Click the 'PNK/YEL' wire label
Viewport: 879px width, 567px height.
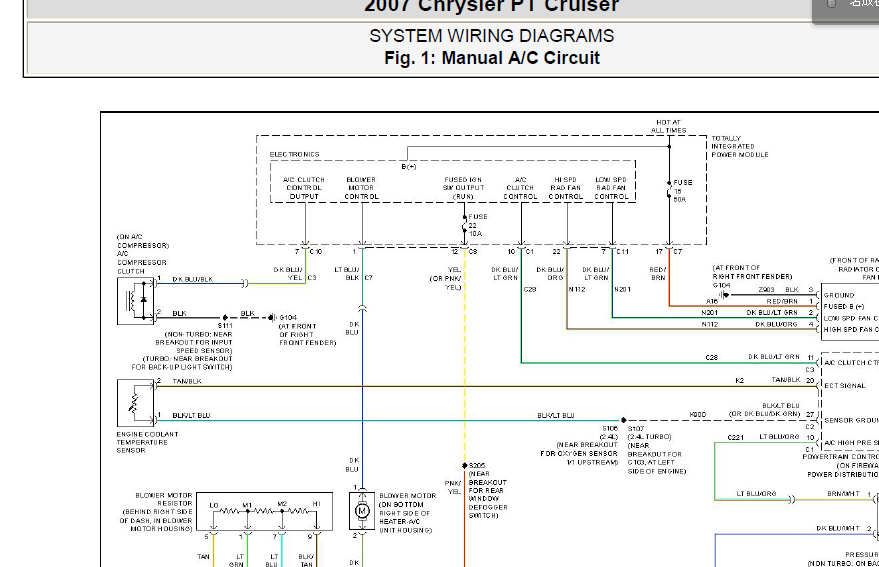pyautogui.click(x=453, y=487)
